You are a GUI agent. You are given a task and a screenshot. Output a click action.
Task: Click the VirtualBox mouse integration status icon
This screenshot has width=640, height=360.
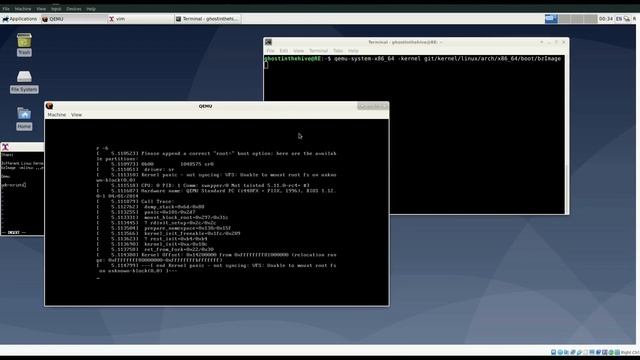[611, 352]
